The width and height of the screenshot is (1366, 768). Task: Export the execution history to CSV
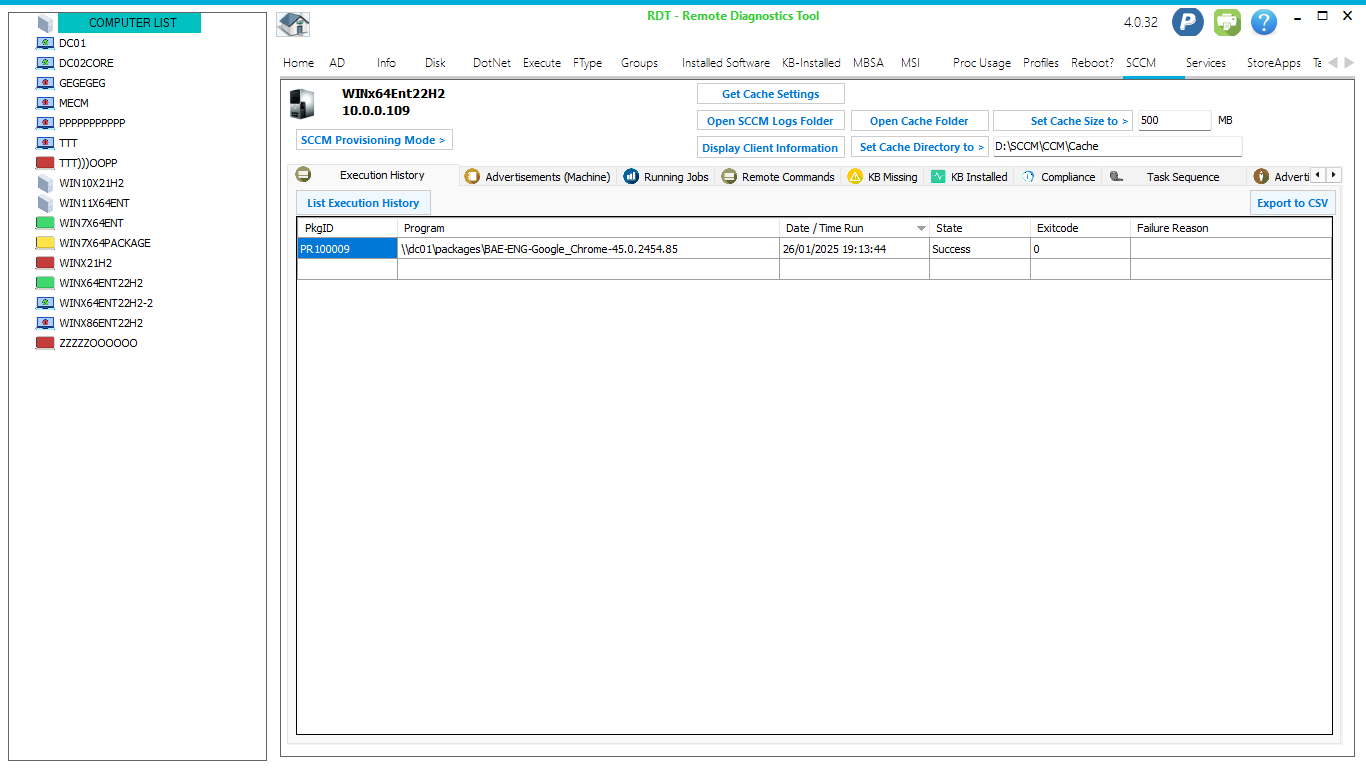1293,203
